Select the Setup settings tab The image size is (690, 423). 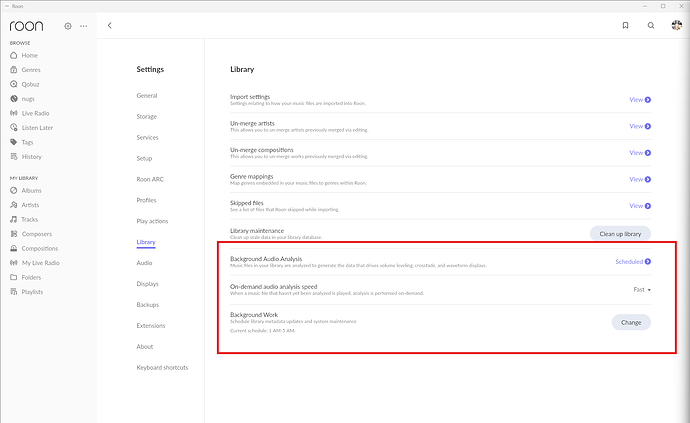click(144, 158)
